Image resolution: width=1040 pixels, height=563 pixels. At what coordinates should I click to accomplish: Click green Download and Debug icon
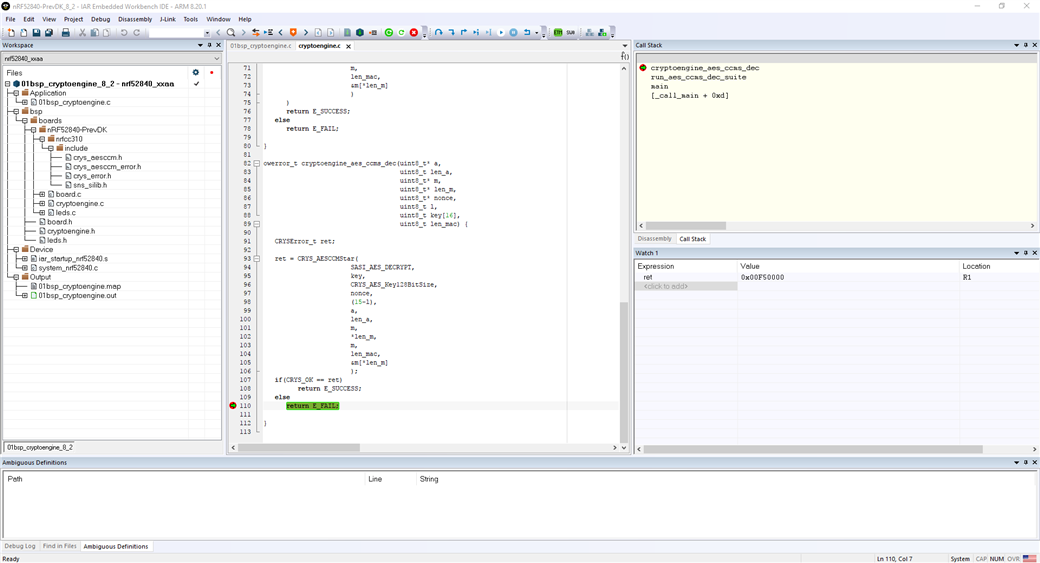(x=389, y=32)
